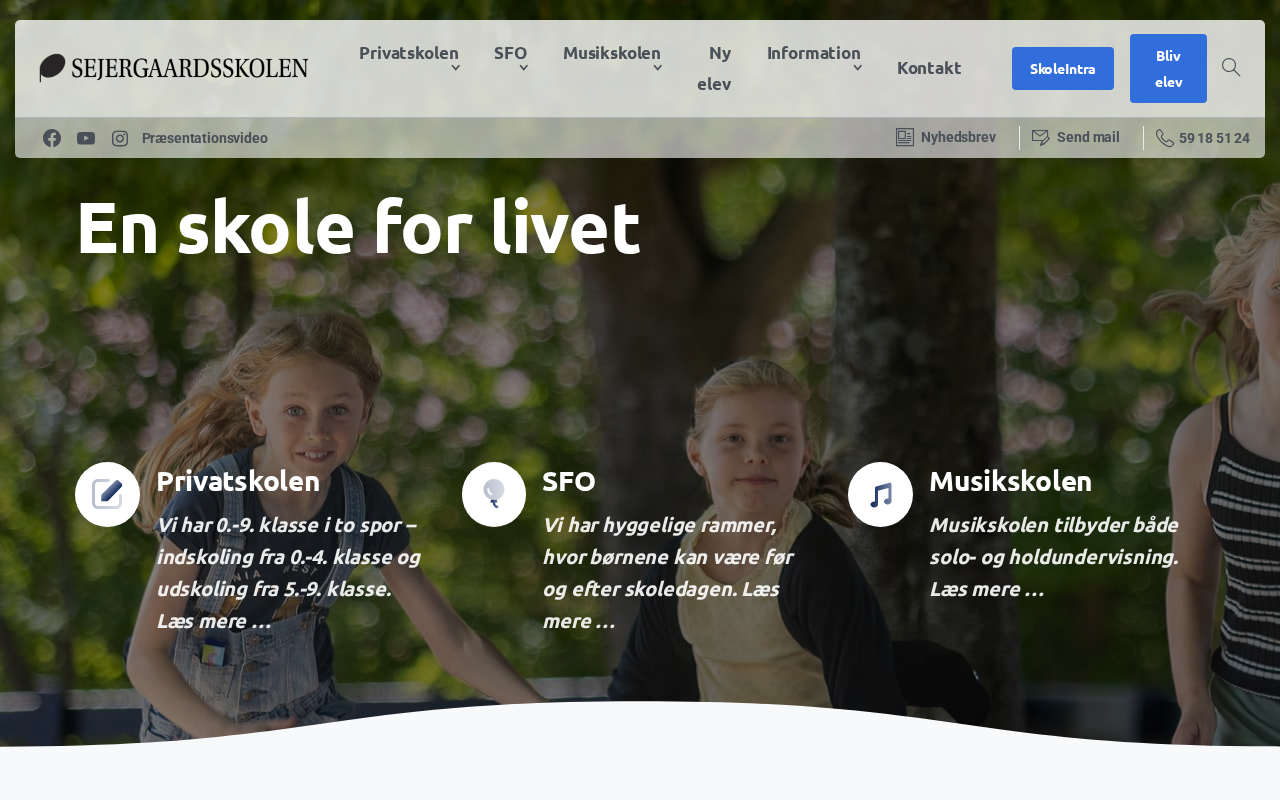Image resolution: width=1280 pixels, height=800 pixels.
Task: Click the SFO balloon circle icon
Action: [x=494, y=494]
